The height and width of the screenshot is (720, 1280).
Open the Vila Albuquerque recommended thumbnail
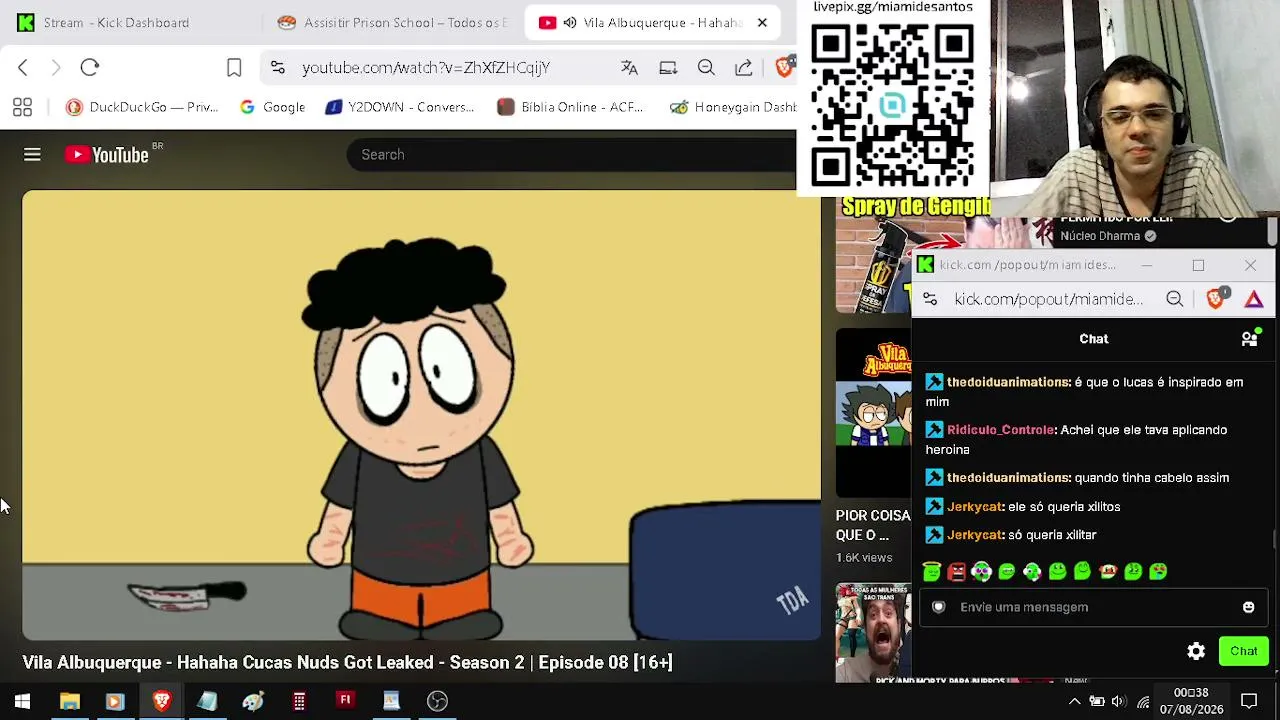pyautogui.click(x=873, y=412)
